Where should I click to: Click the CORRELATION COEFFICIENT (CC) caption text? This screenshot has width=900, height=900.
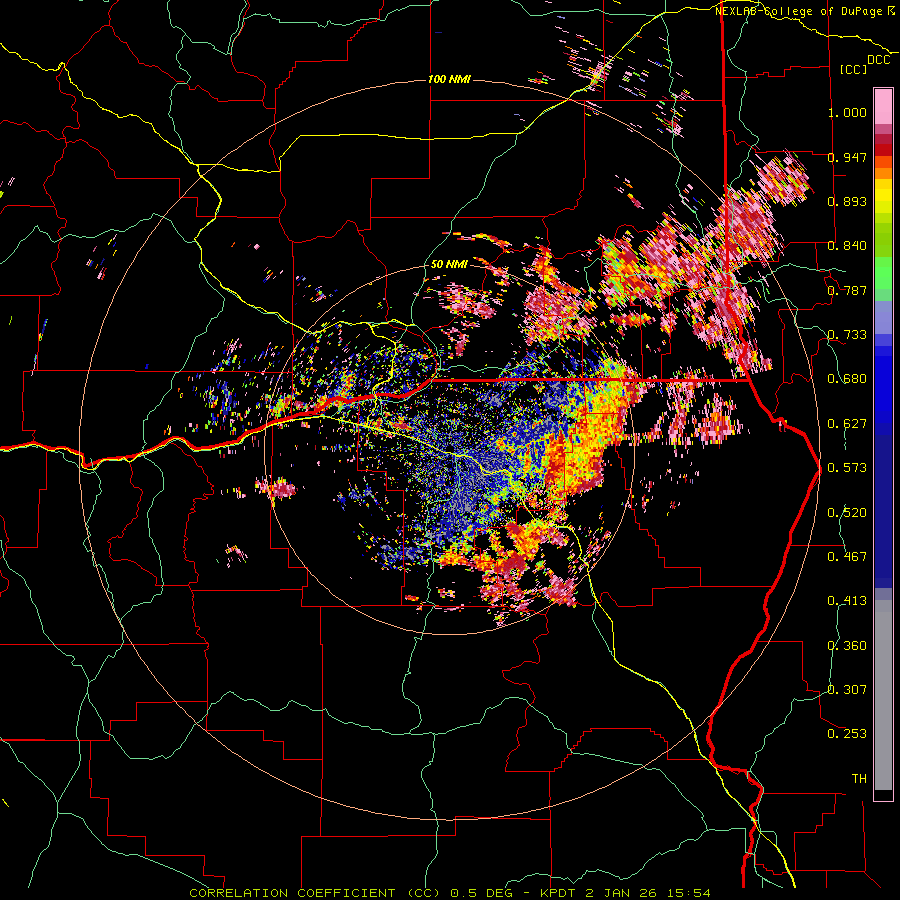(x=315, y=893)
